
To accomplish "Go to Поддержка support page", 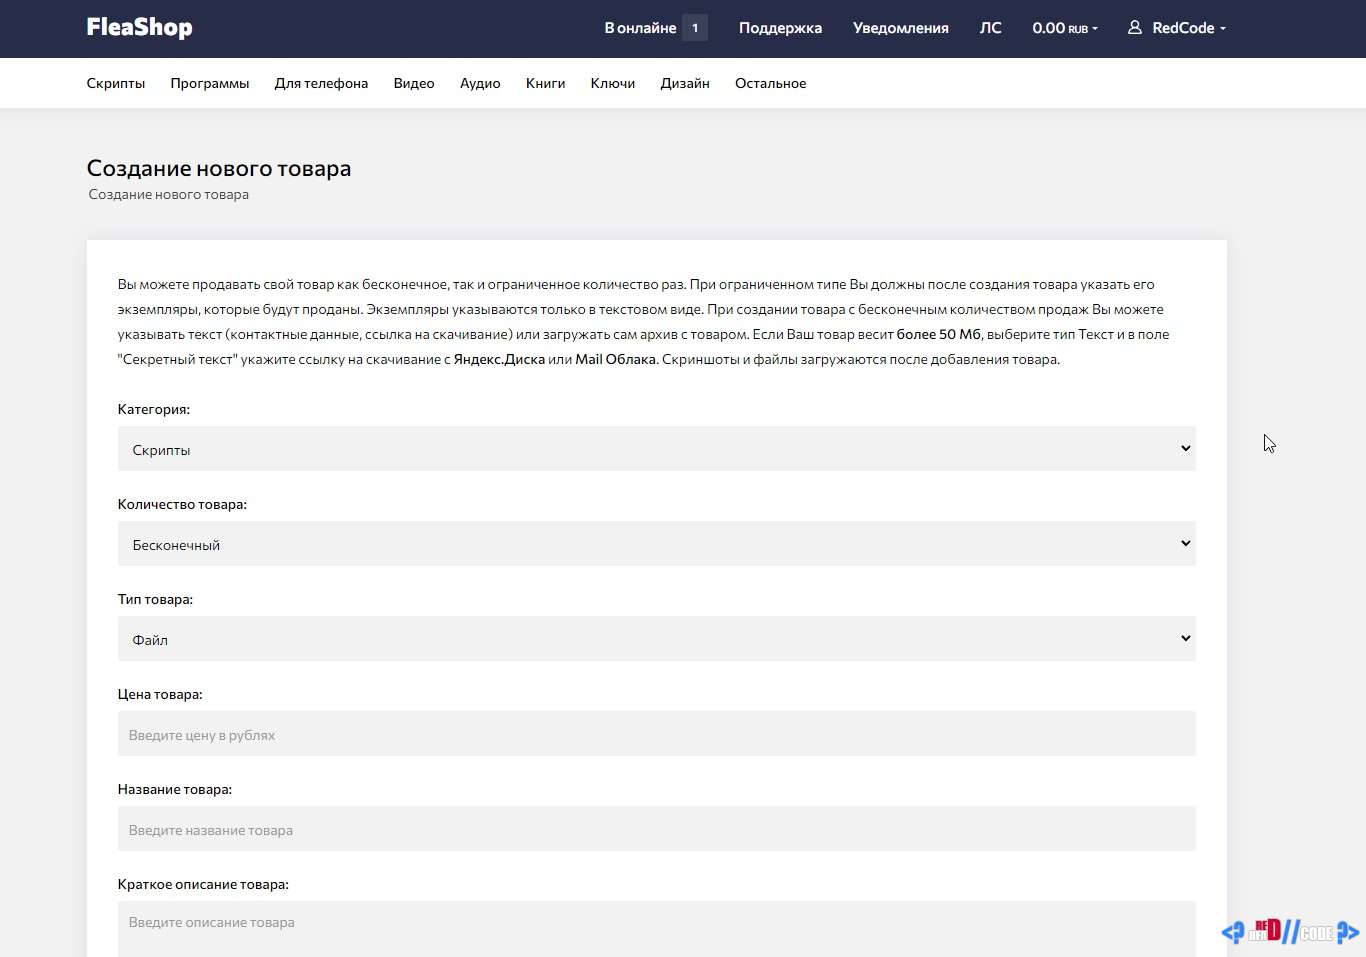I will pyautogui.click(x=780, y=28).
